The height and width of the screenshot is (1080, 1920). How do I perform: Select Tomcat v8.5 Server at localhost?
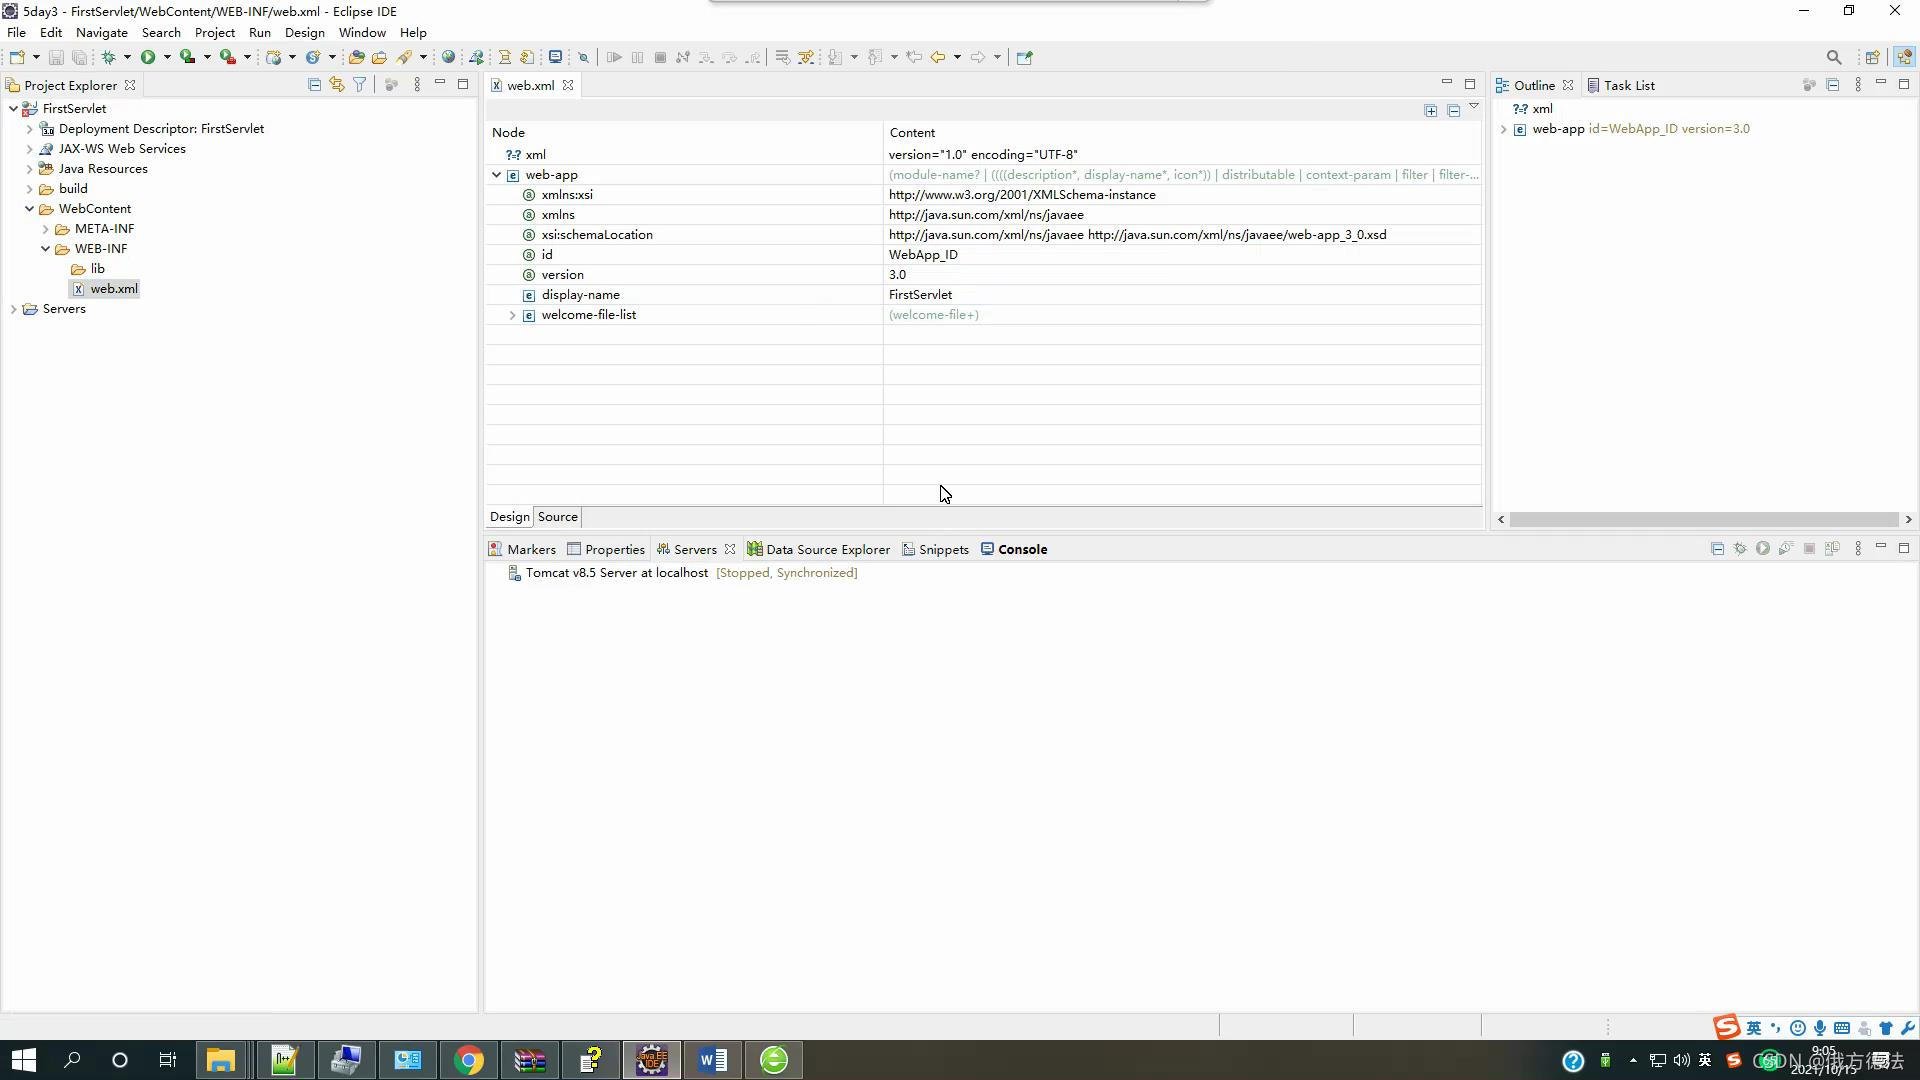pyautogui.click(x=616, y=573)
